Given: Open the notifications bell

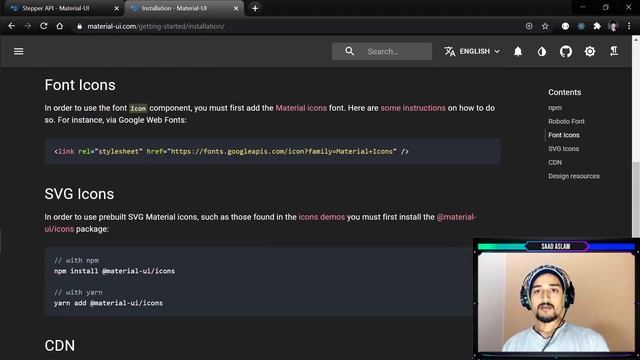Looking at the screenshot, I should pyautogui.click(x=518, y=51).
